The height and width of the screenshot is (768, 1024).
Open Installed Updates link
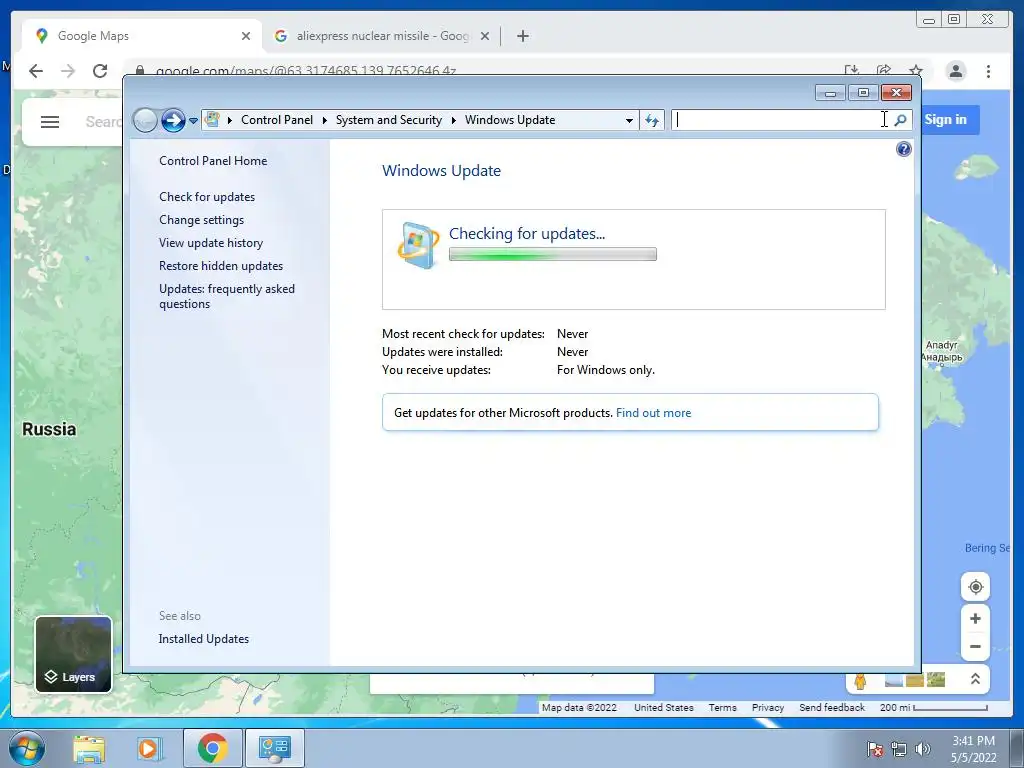point(204,639)
